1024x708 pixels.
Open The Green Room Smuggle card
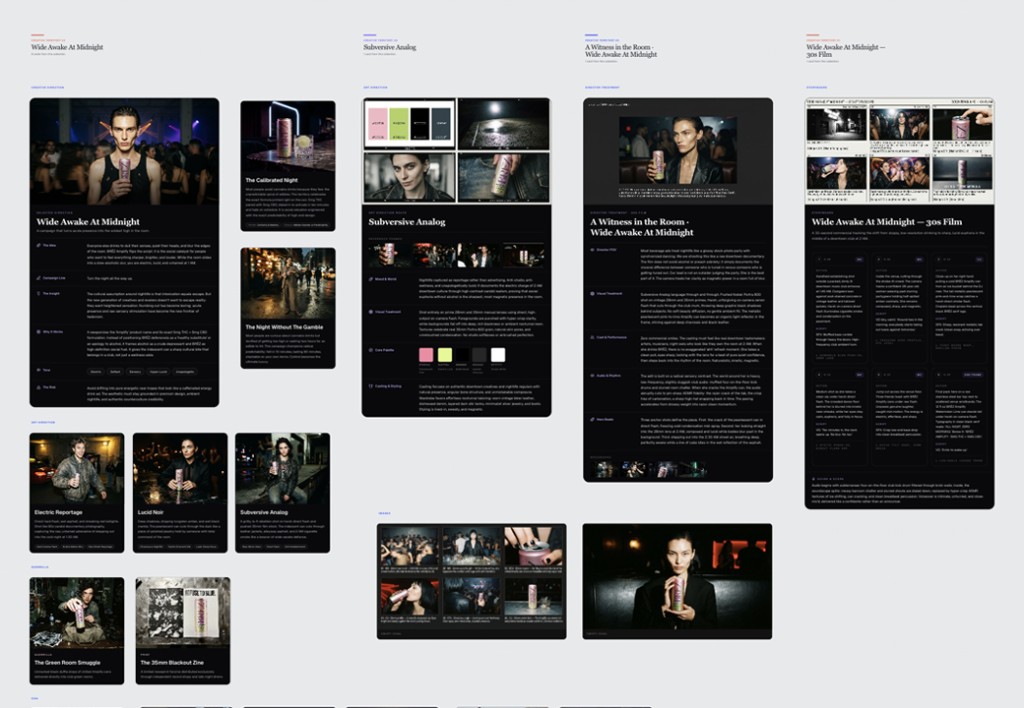77,630
